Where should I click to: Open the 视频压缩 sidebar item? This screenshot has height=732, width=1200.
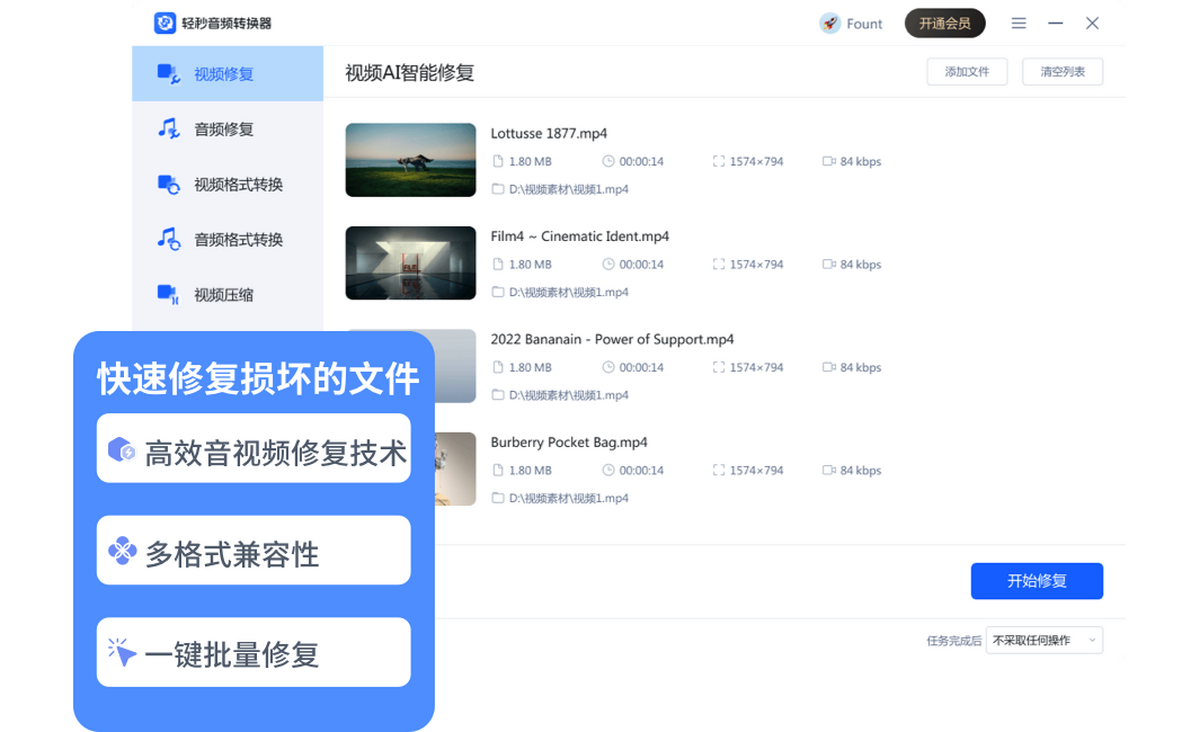click(224, 294)
